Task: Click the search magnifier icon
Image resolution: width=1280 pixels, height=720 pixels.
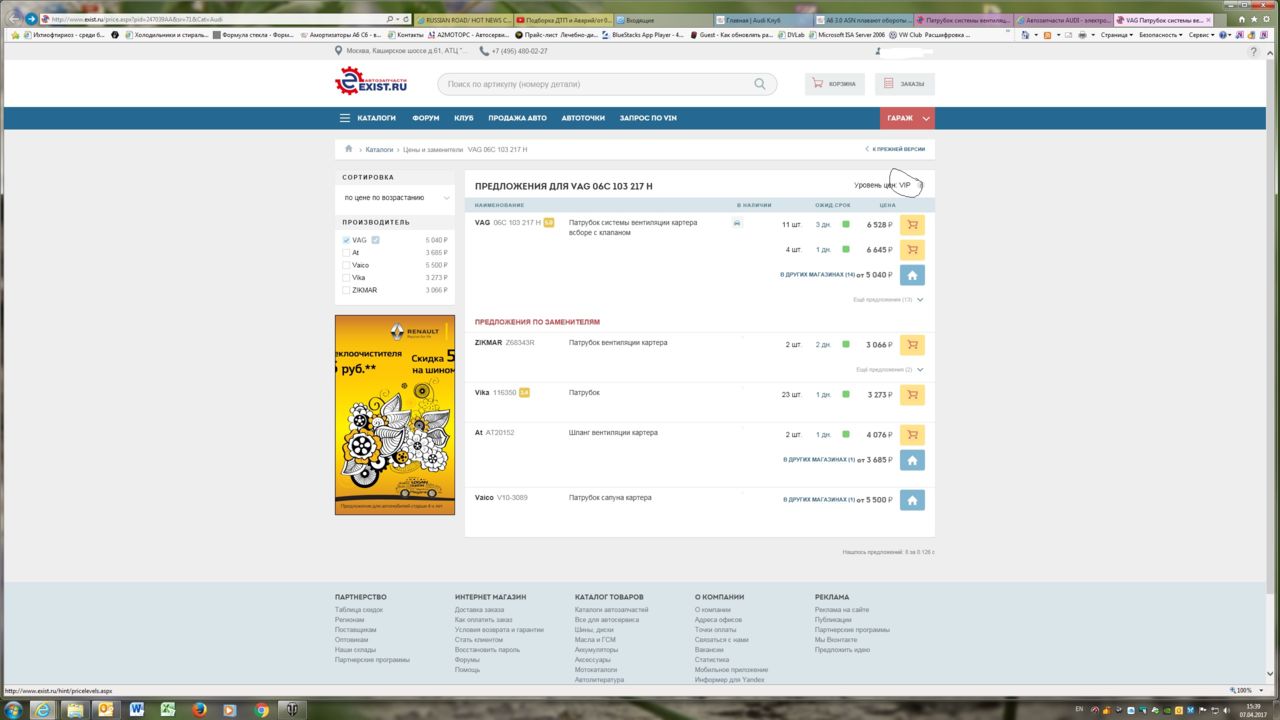Action: click(x=760, y=85)
